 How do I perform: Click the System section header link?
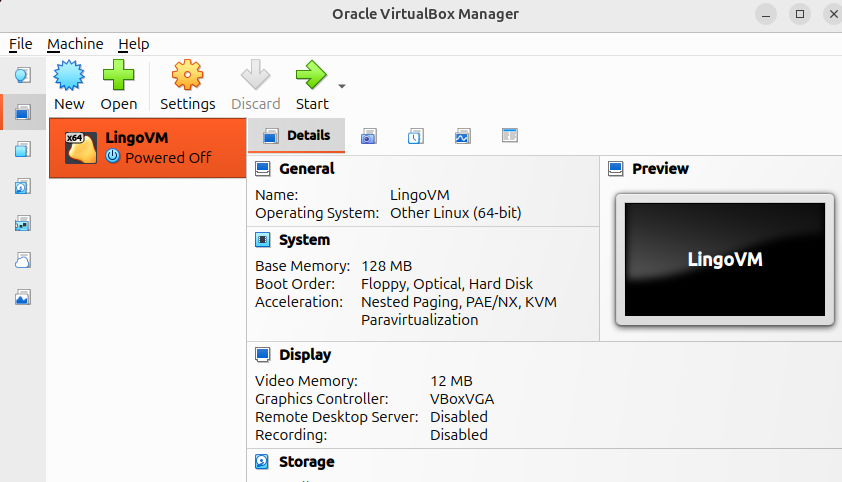tap(304, 240)
